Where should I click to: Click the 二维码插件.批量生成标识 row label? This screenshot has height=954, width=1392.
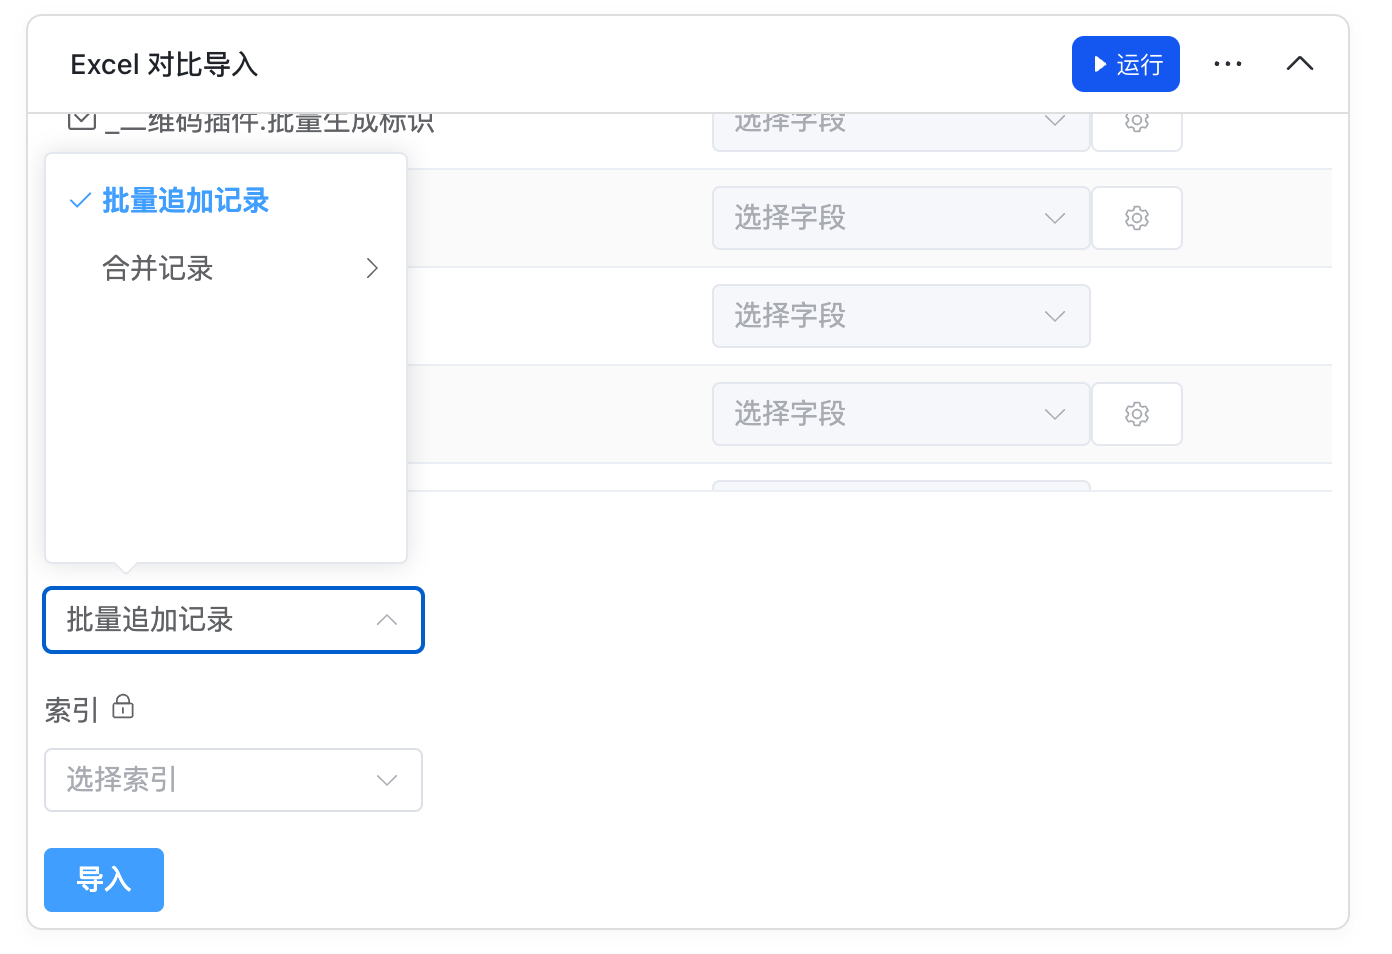tap(270, 124)
